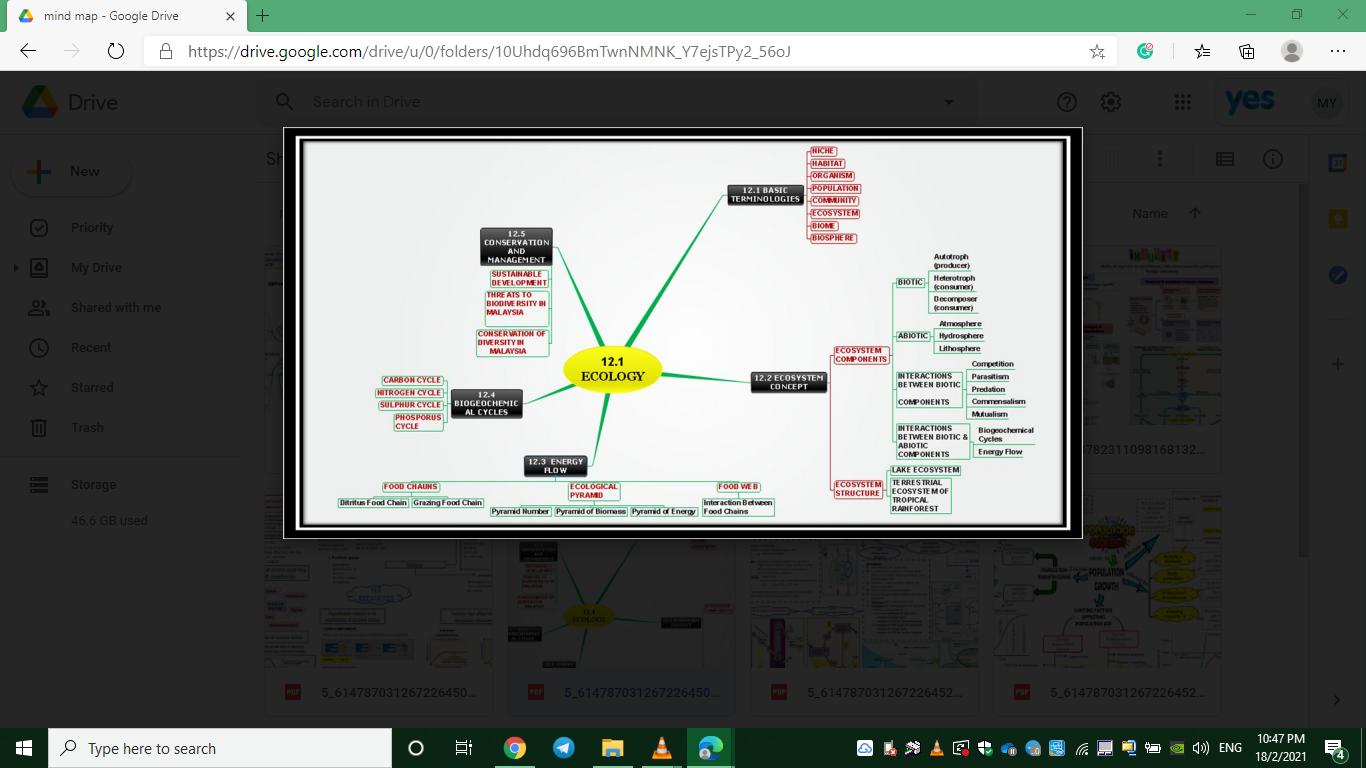Image resolution: width=1366 pixels, height=768 pixels.
Task: Hide the side panel chevron
Action: point(1338,700)
